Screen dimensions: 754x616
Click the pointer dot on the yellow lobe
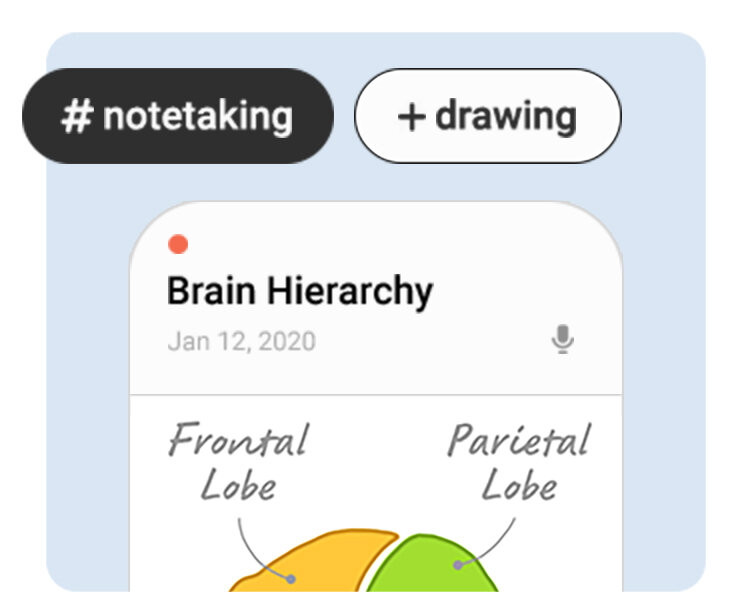[291, 578]
